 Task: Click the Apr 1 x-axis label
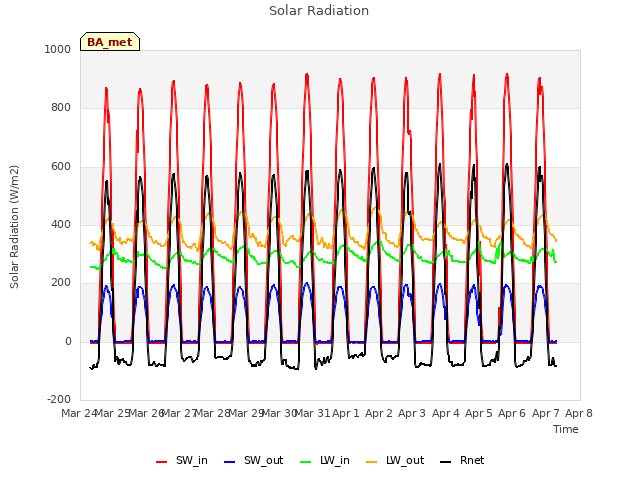pyautogui.click(x=346, y=413)
